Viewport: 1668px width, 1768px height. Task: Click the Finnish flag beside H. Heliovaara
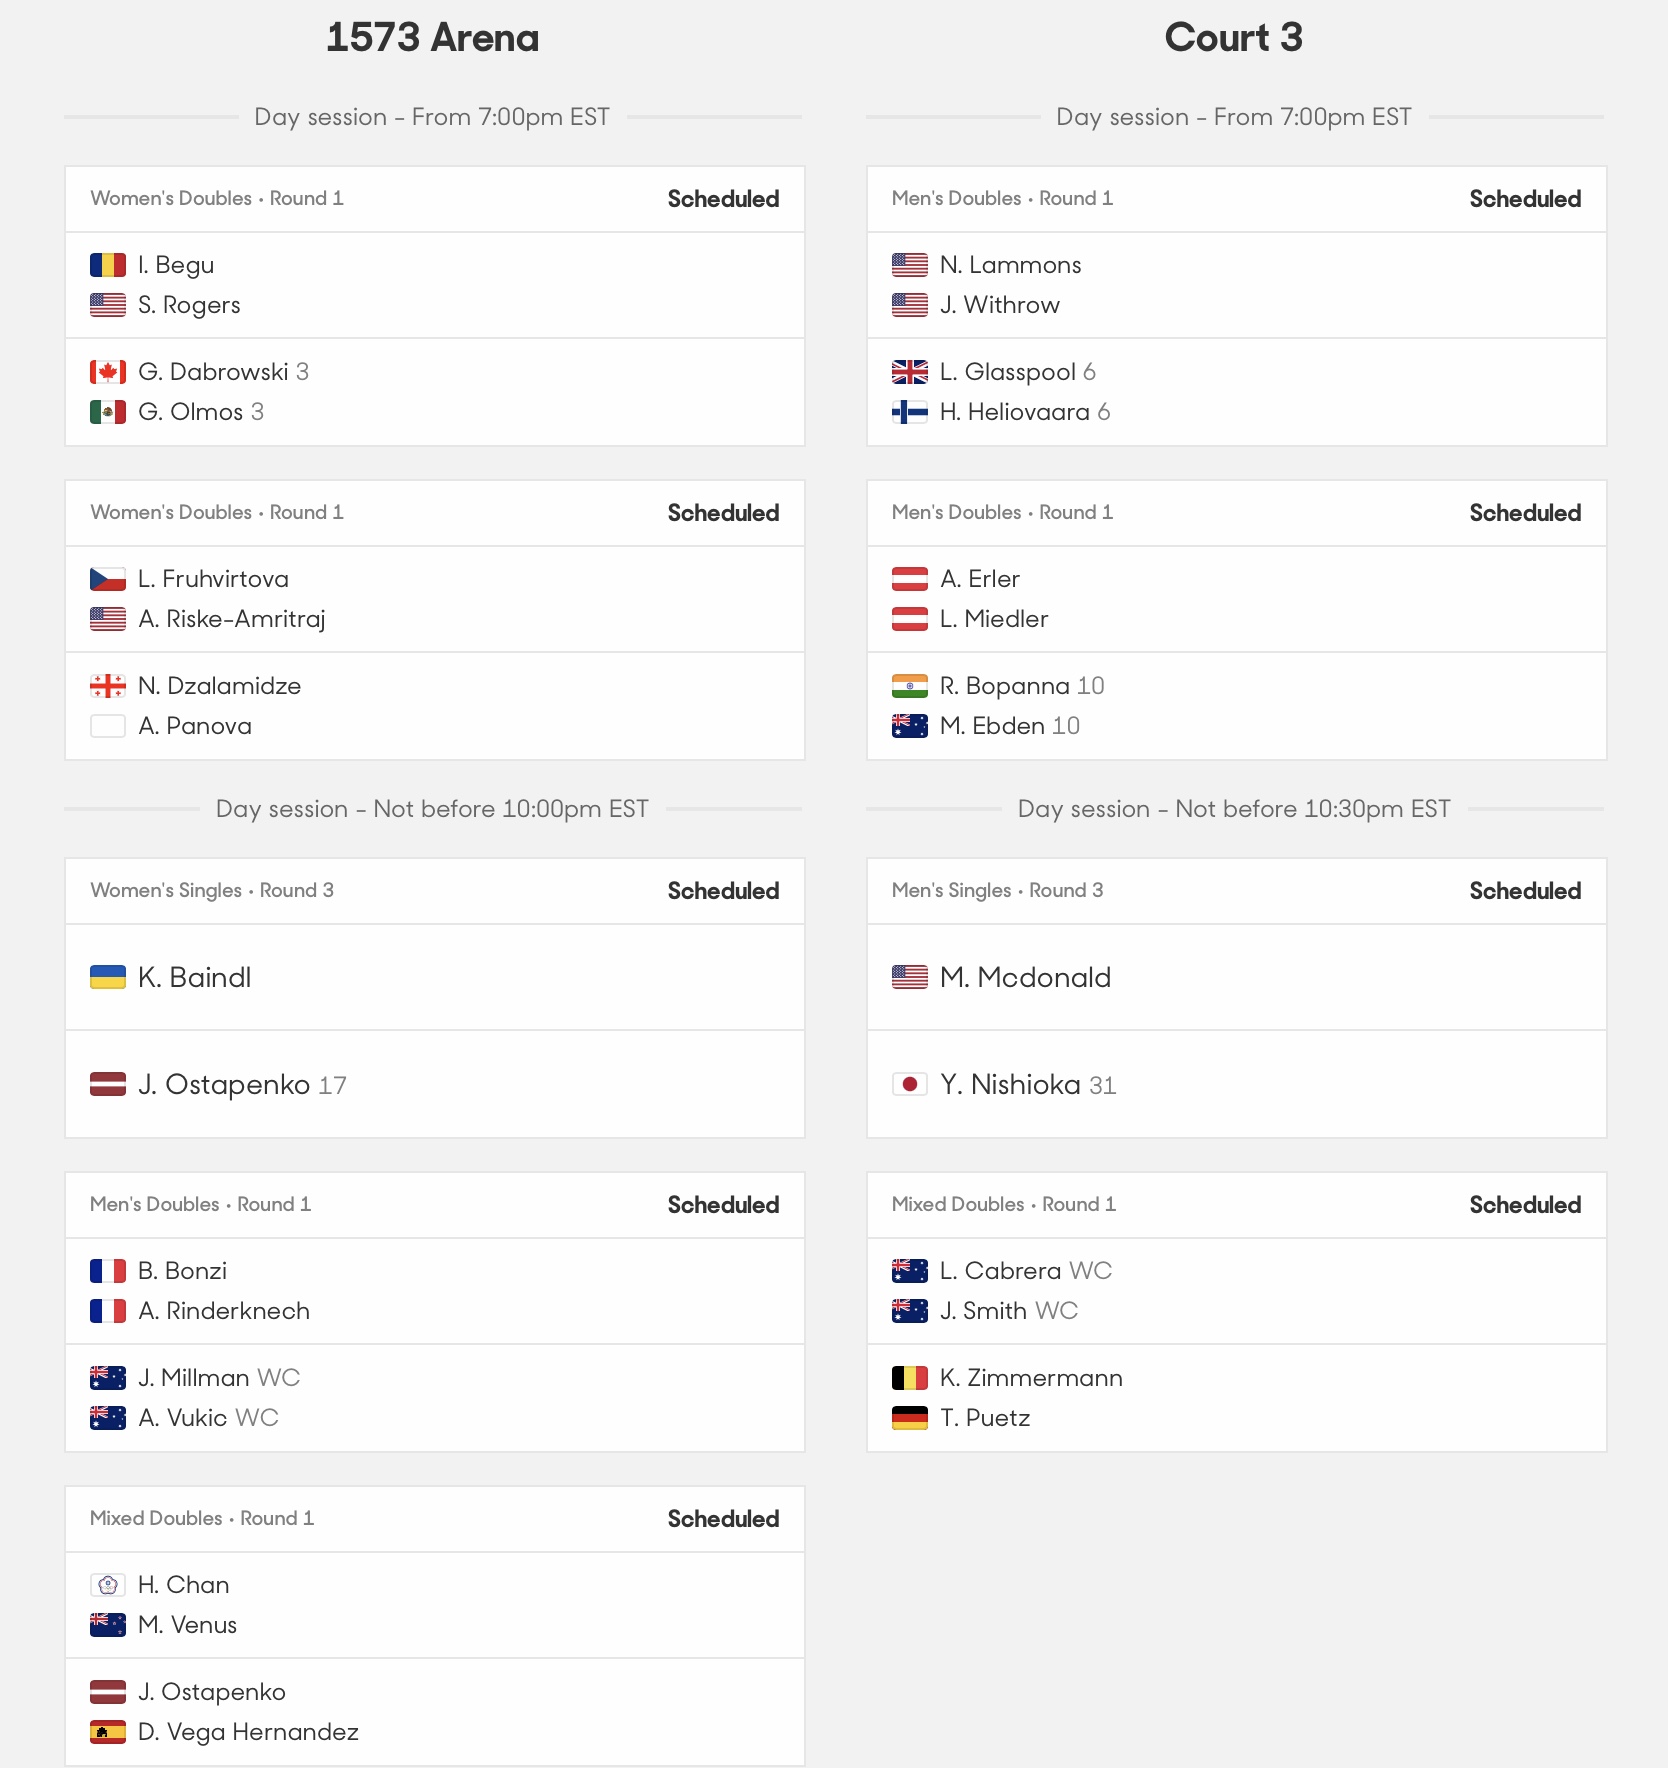pos(910,412)
